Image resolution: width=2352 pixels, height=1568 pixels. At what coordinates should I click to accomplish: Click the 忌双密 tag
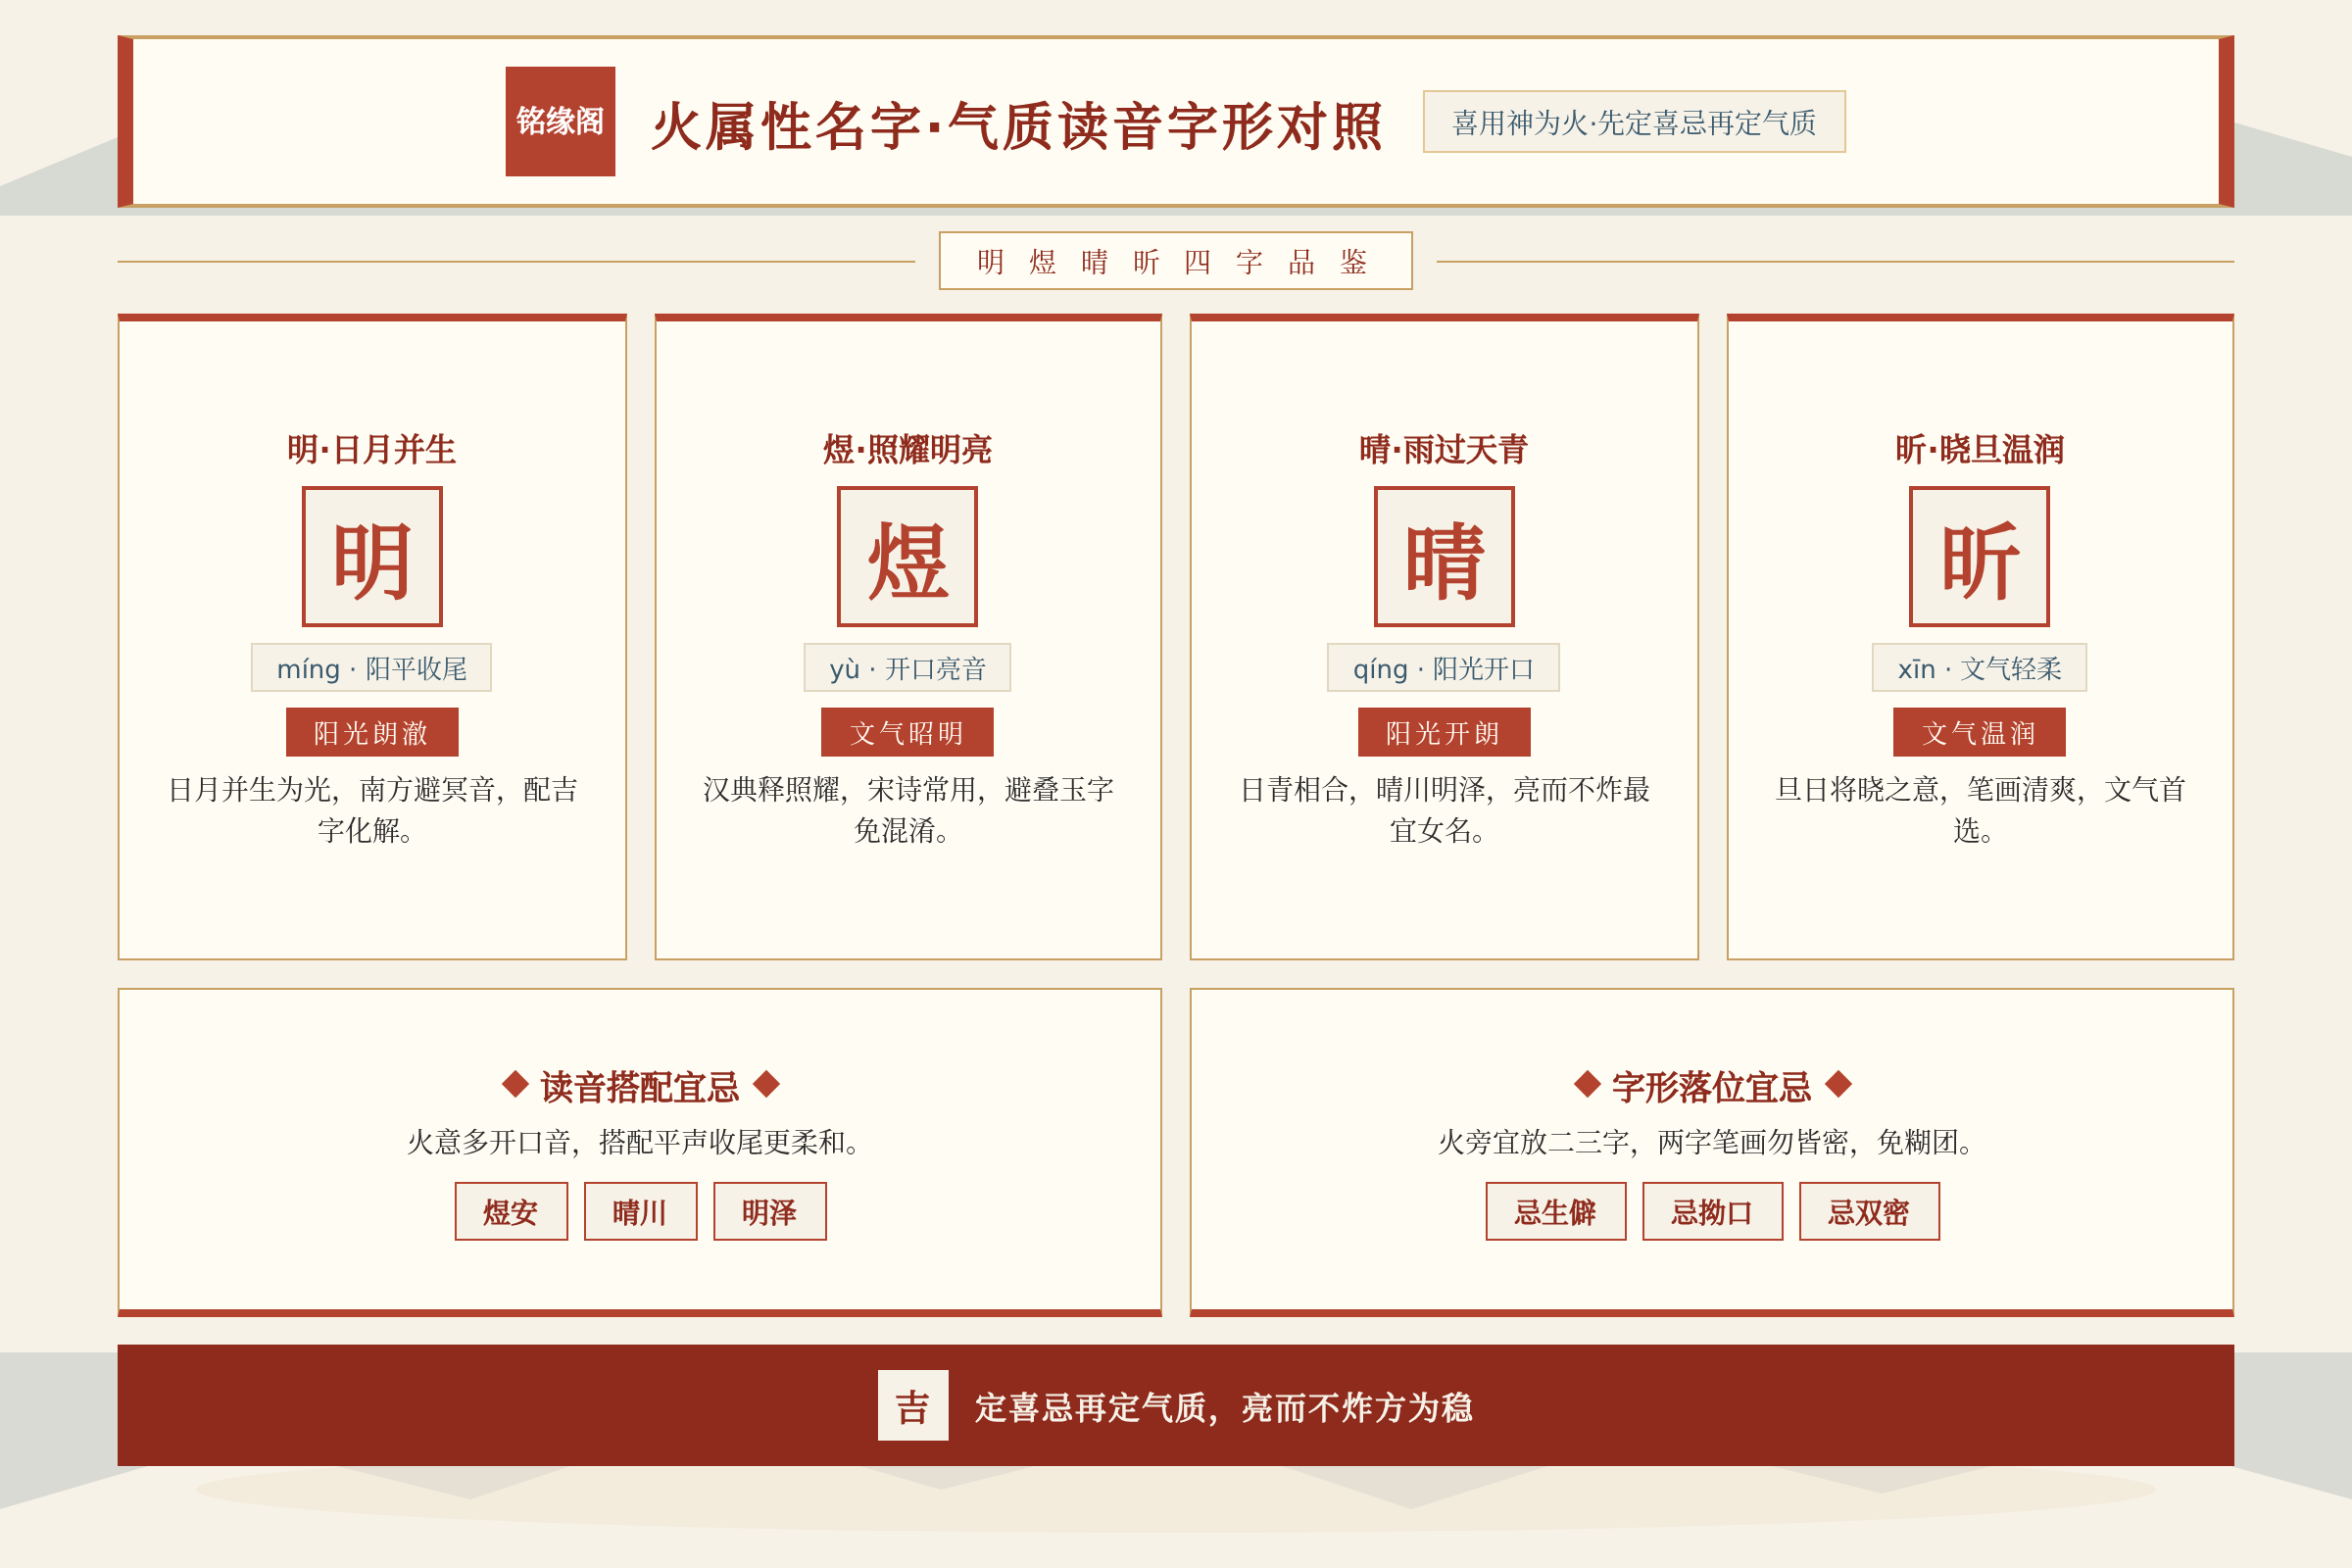point(1870,1211)
